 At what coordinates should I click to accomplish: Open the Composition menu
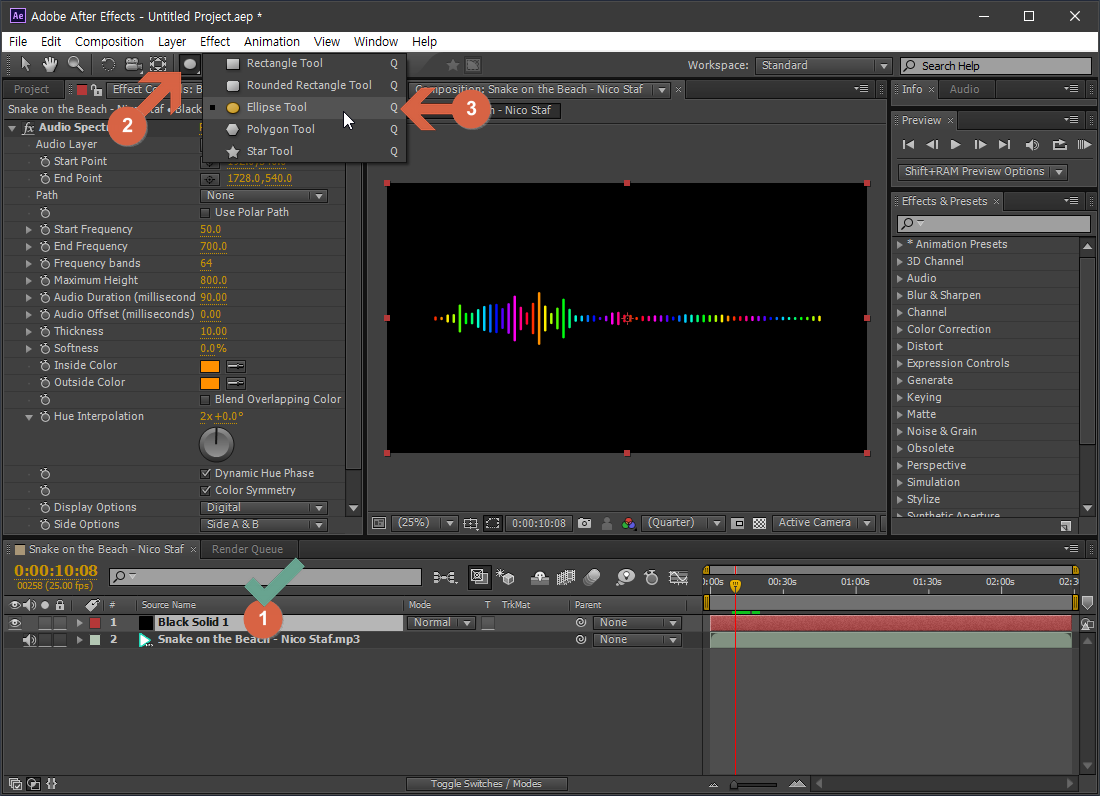pyautogui.click(x=109, y=41)
